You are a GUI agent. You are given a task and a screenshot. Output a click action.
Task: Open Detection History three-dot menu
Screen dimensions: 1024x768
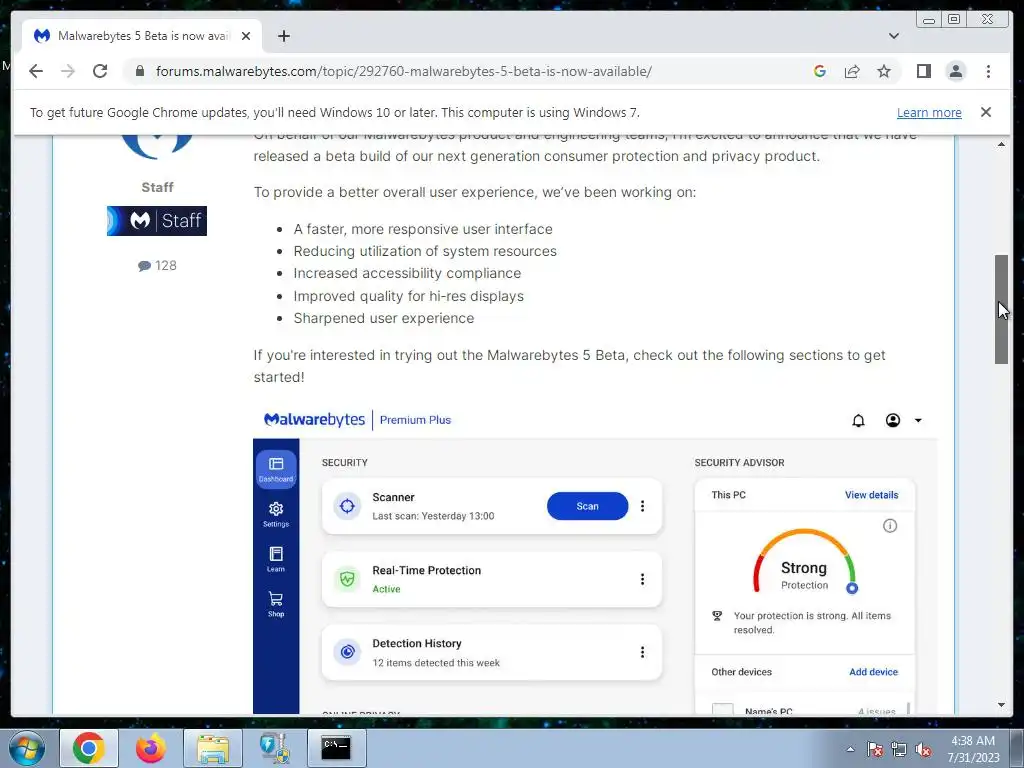(643, 652)
